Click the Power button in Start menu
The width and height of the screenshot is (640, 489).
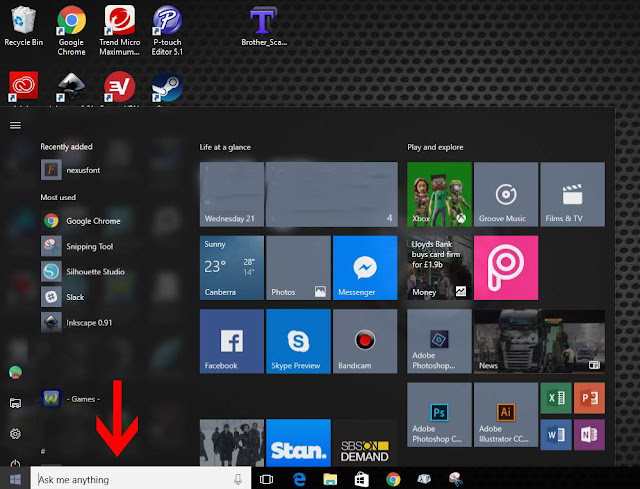(x=16, y=463)
